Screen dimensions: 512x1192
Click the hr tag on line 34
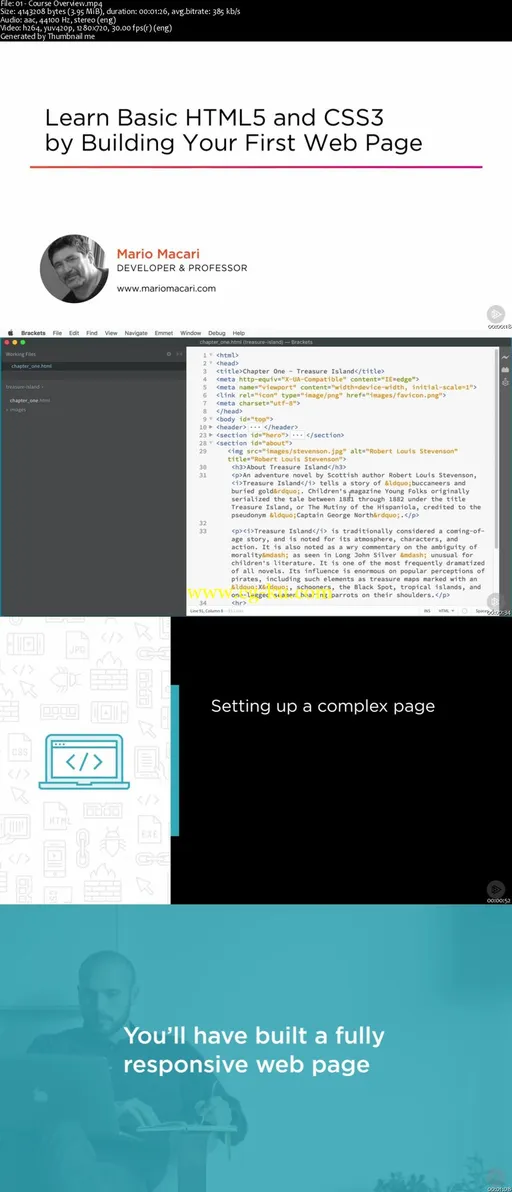[x=239, y=603]
